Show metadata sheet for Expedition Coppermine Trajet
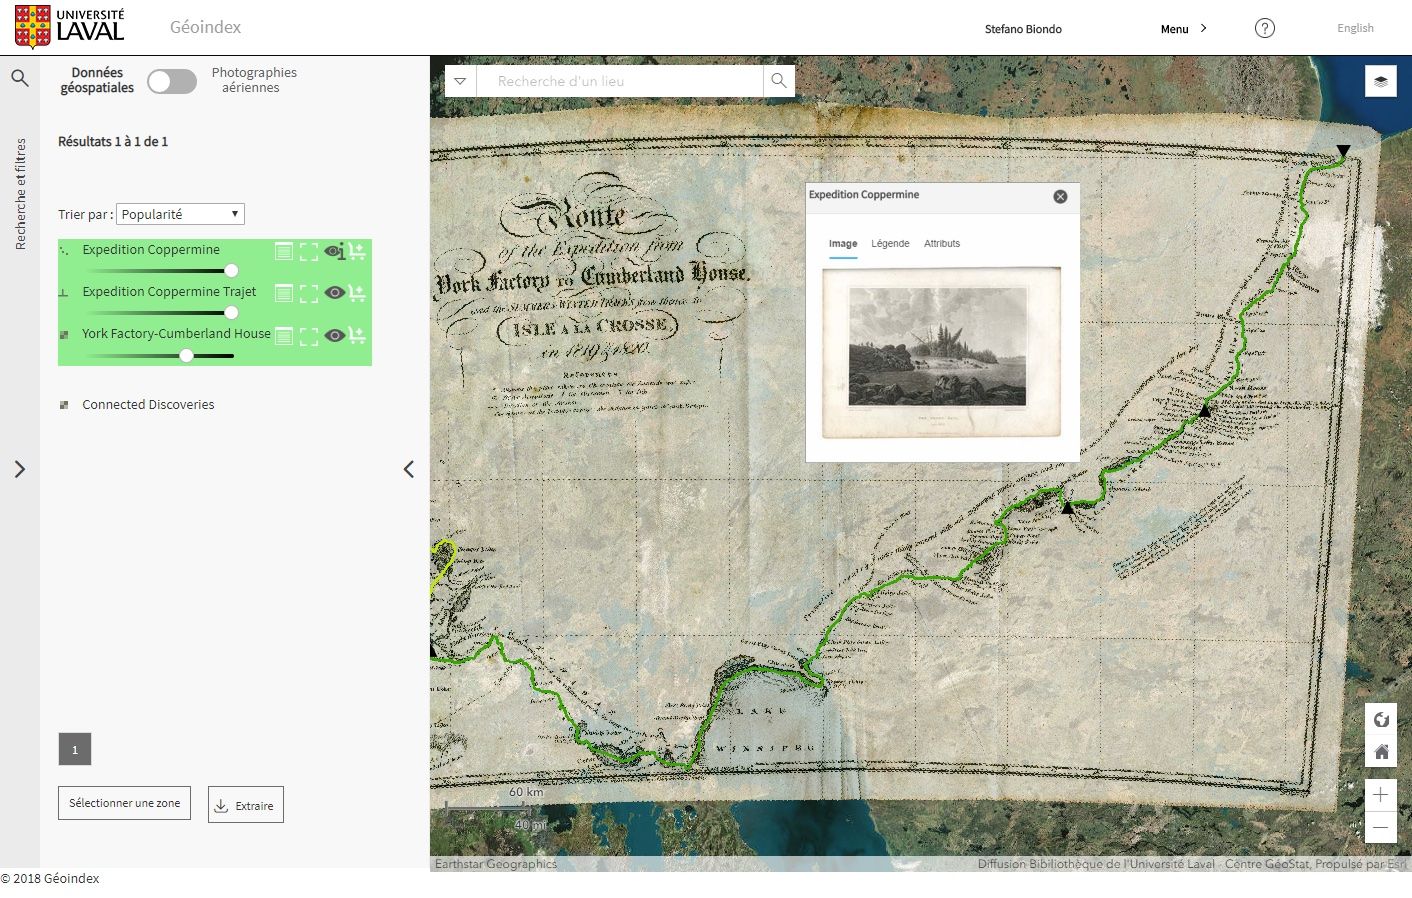 tap(284, 293)
